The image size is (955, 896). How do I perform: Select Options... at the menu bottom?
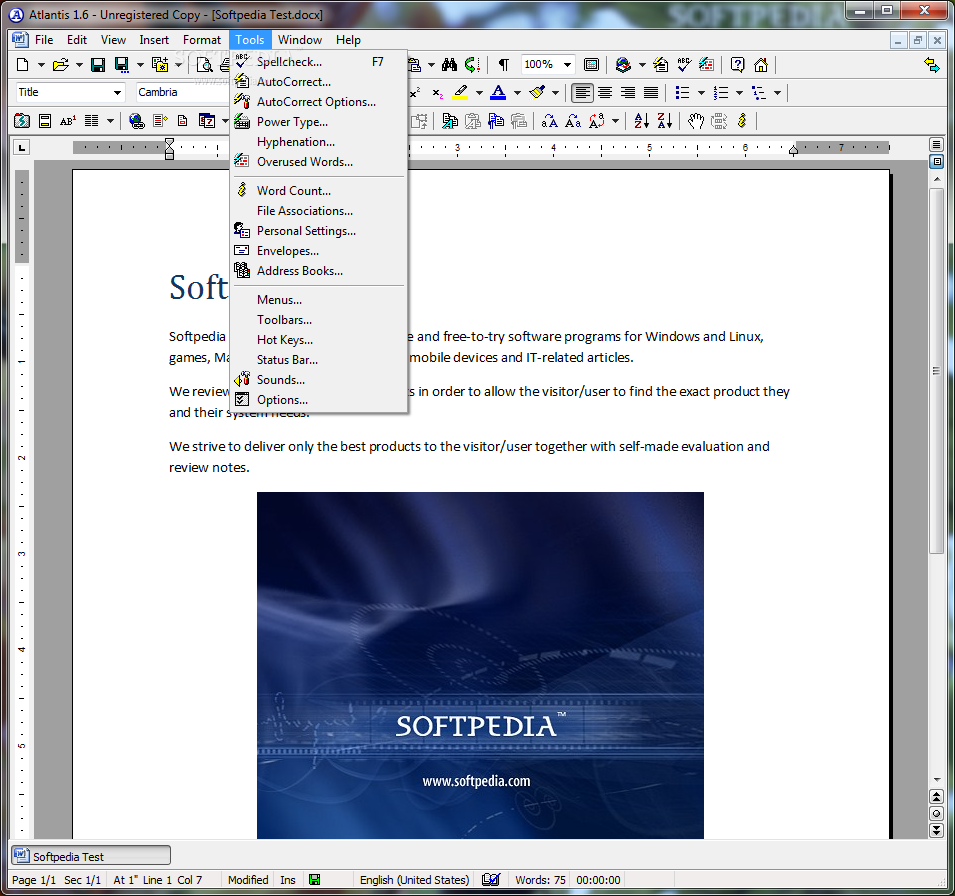[x=319, y=400]
